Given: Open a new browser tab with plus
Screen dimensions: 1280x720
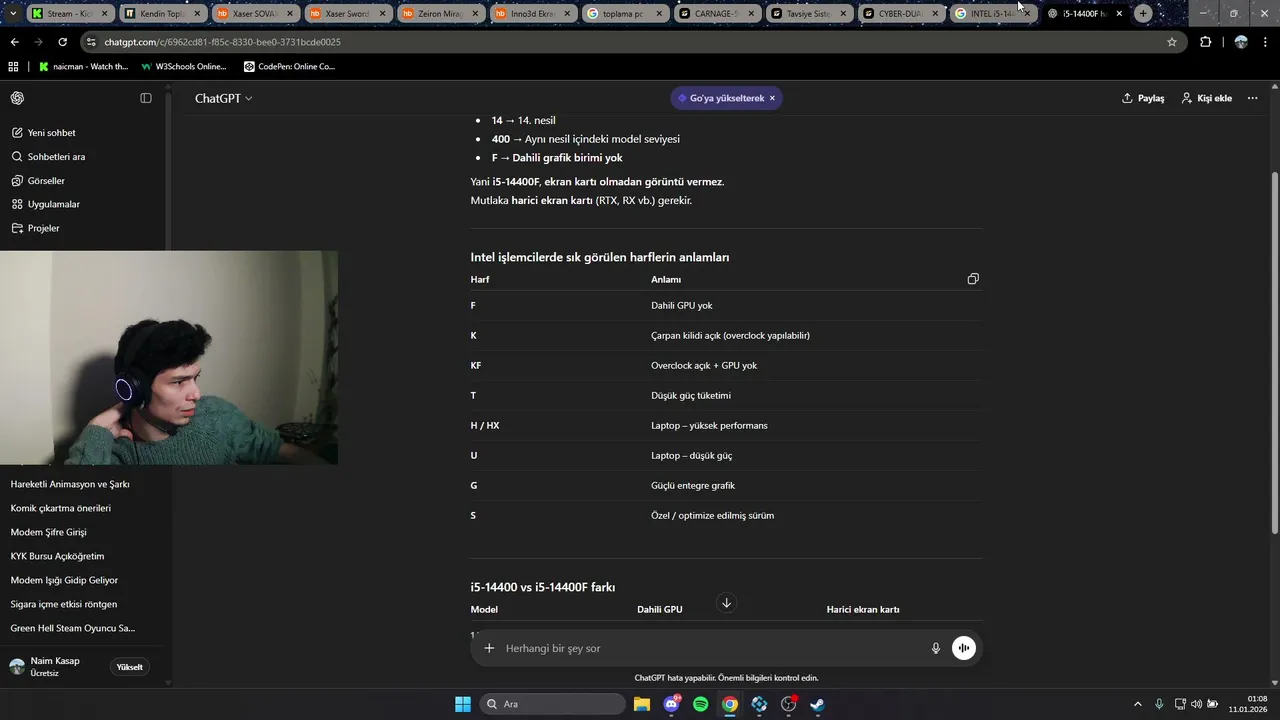Looking at the screenshot, I should point(1143,14).
